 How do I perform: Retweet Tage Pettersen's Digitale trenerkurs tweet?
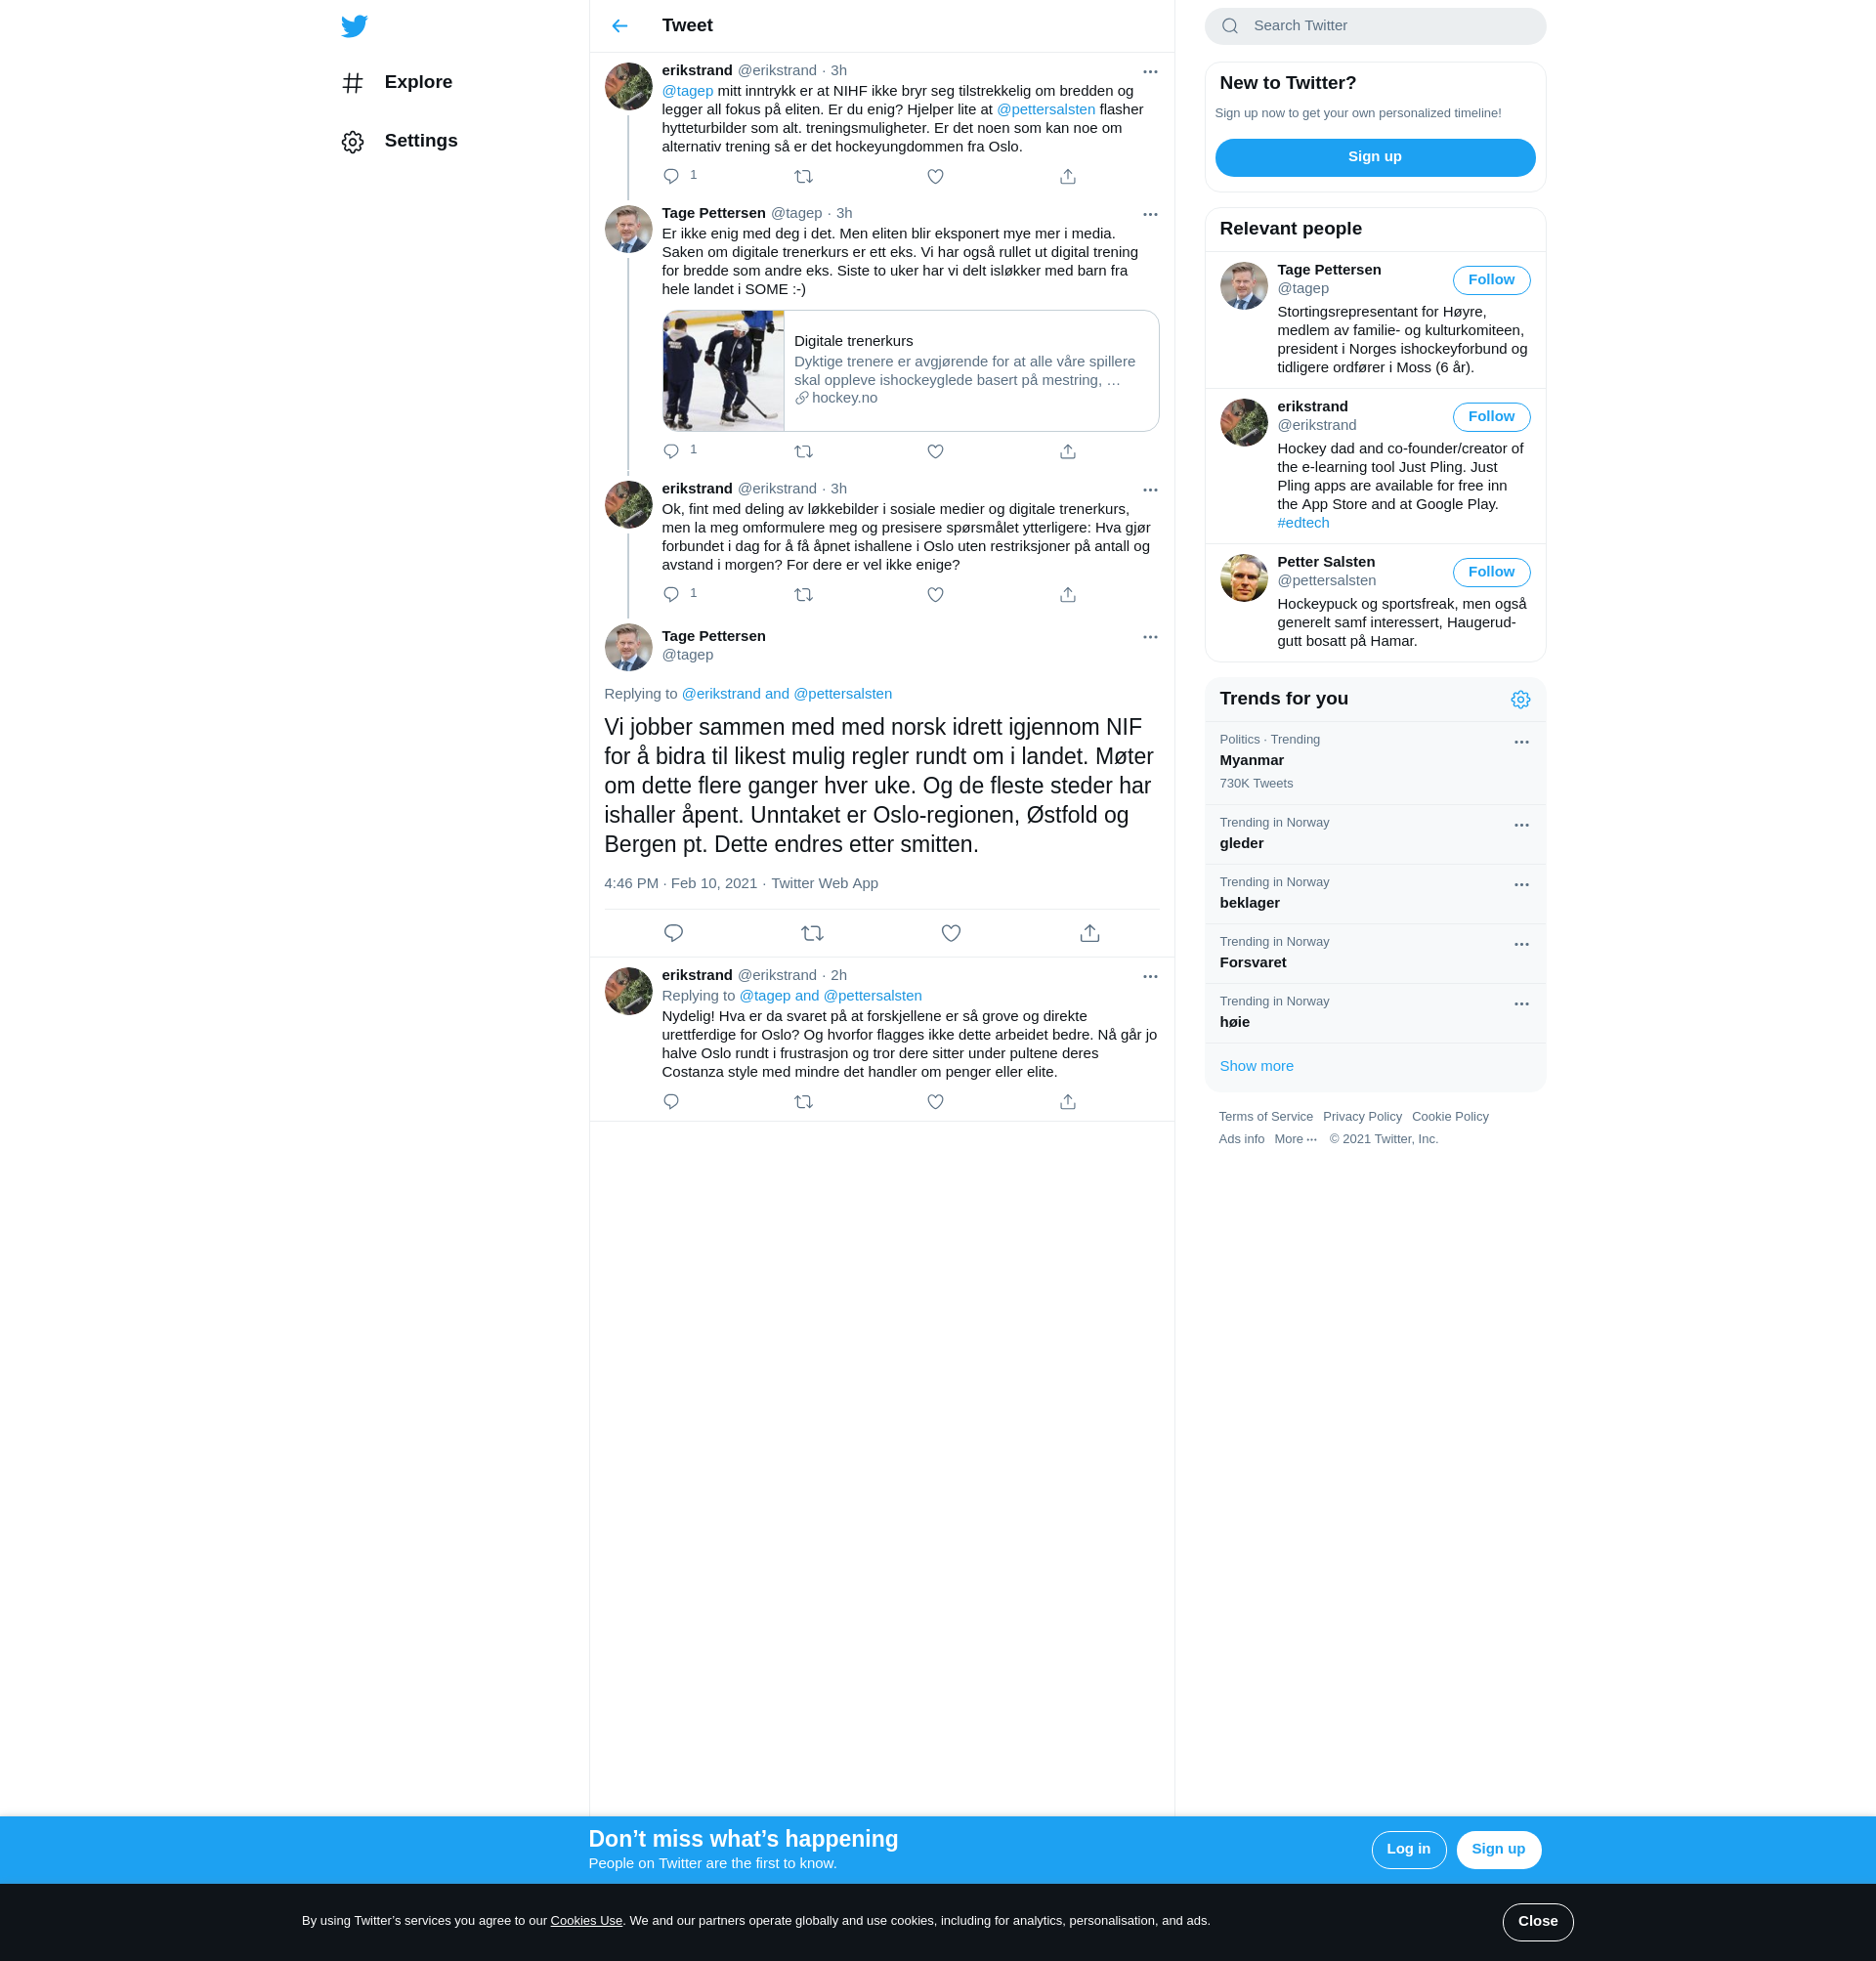click(803, 451)
